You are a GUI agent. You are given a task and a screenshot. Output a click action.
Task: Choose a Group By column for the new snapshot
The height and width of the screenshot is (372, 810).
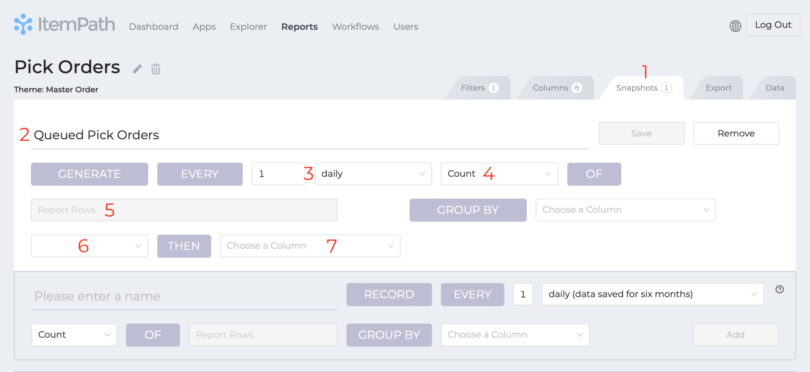coord(515,335)
